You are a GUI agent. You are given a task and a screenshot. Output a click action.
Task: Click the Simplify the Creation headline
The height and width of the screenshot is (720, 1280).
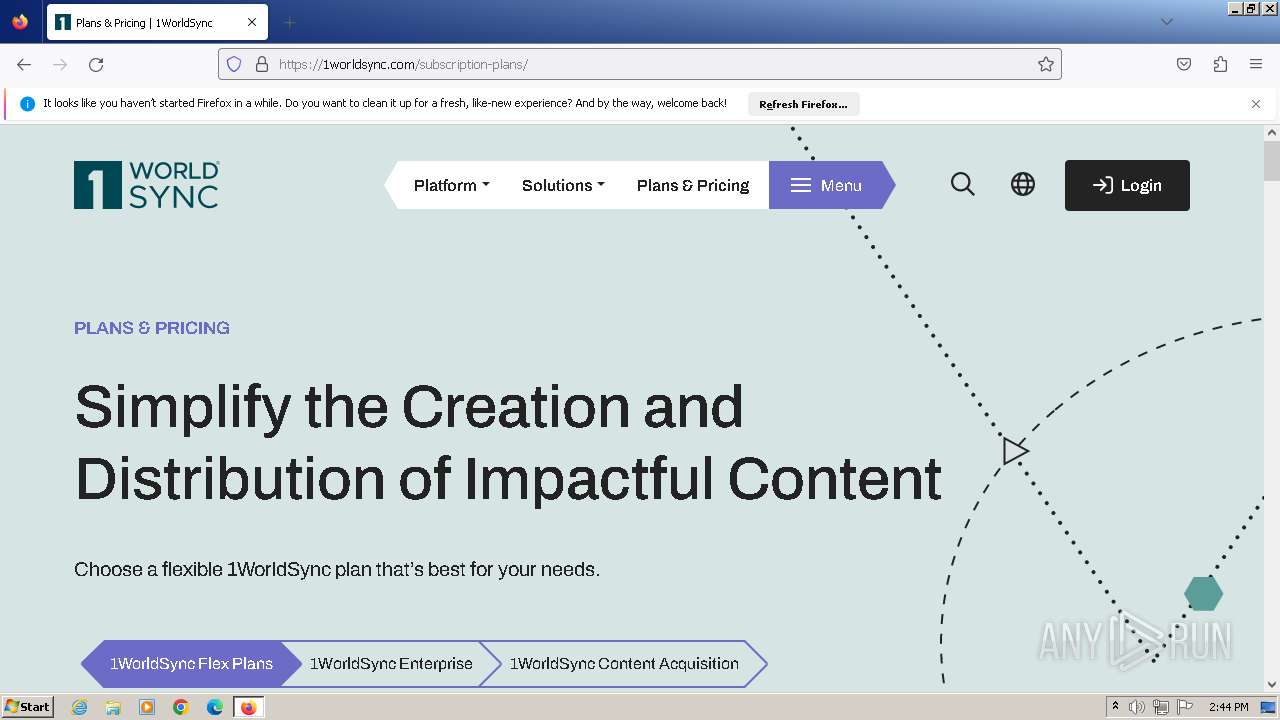click(x=508, y=442)
